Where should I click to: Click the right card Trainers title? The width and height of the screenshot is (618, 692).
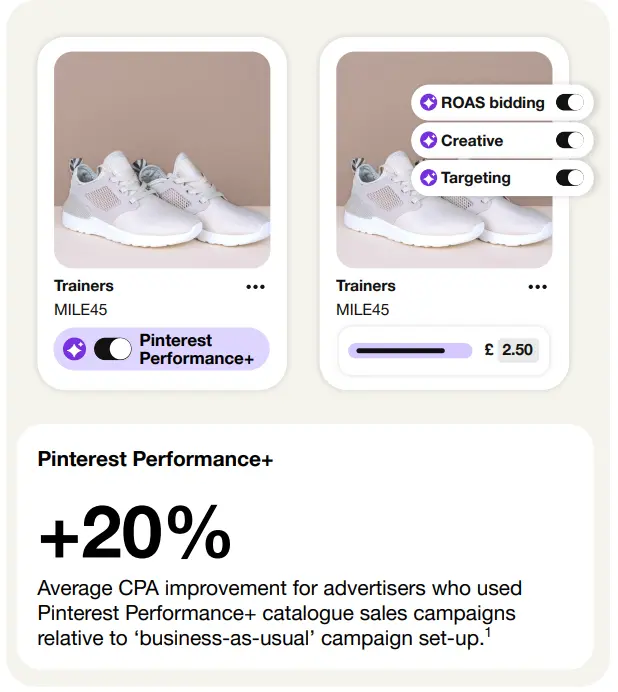(x=366, y=286)
